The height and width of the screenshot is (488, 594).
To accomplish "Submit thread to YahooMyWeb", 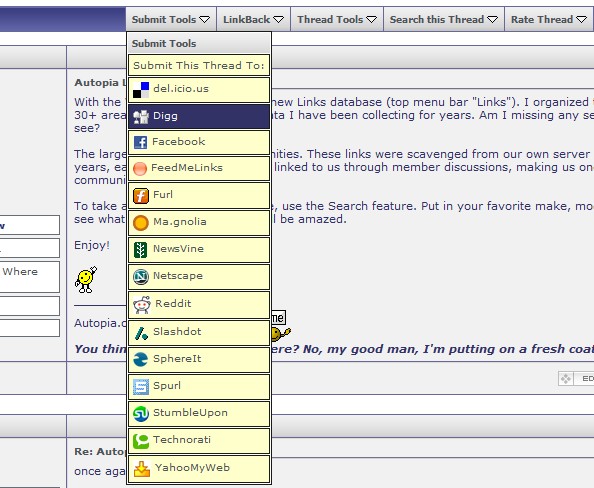I will point(199,469).
